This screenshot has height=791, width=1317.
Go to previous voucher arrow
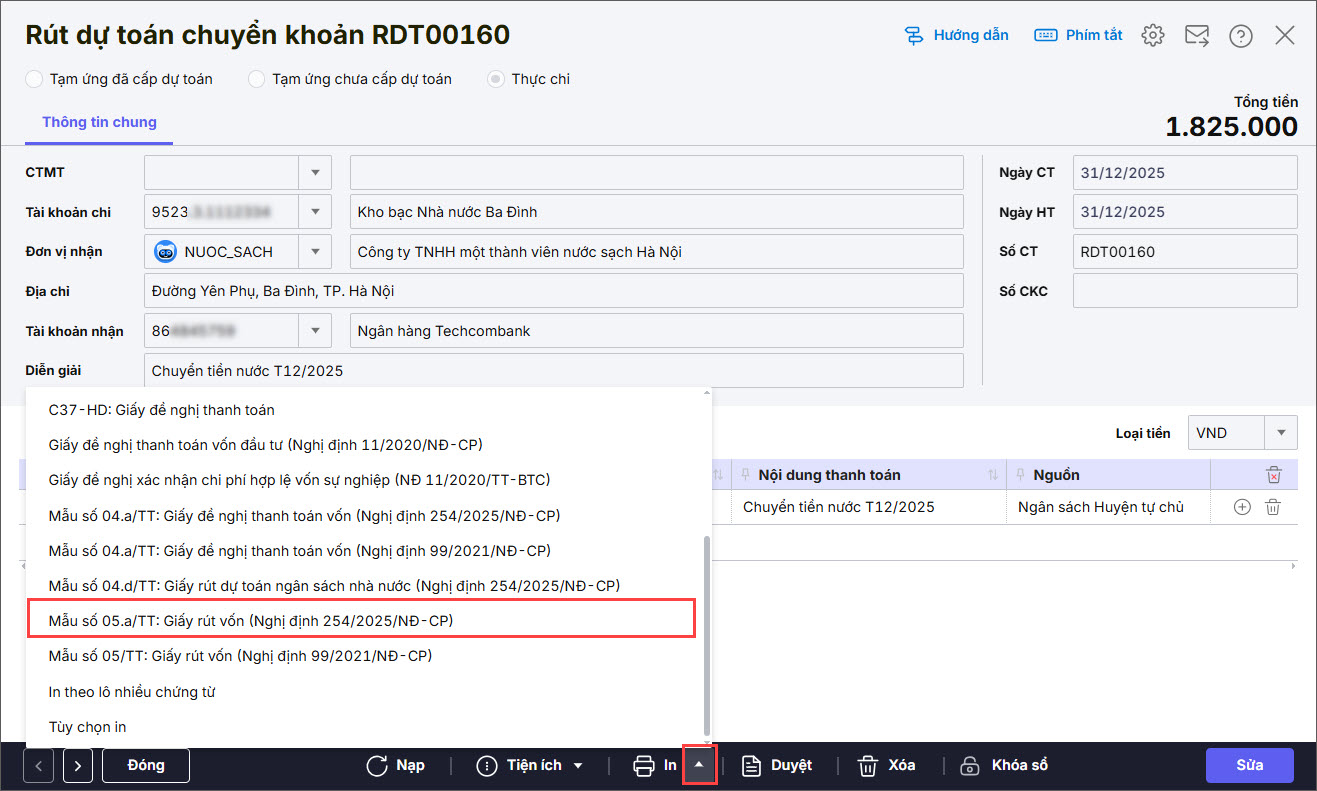[x=39, y=766]
